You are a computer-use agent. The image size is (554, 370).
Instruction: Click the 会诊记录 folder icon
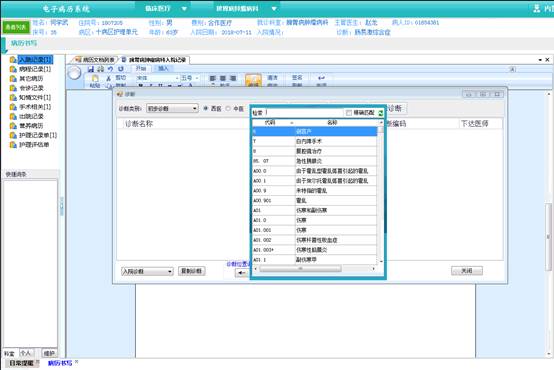click(x=13, y=88)
